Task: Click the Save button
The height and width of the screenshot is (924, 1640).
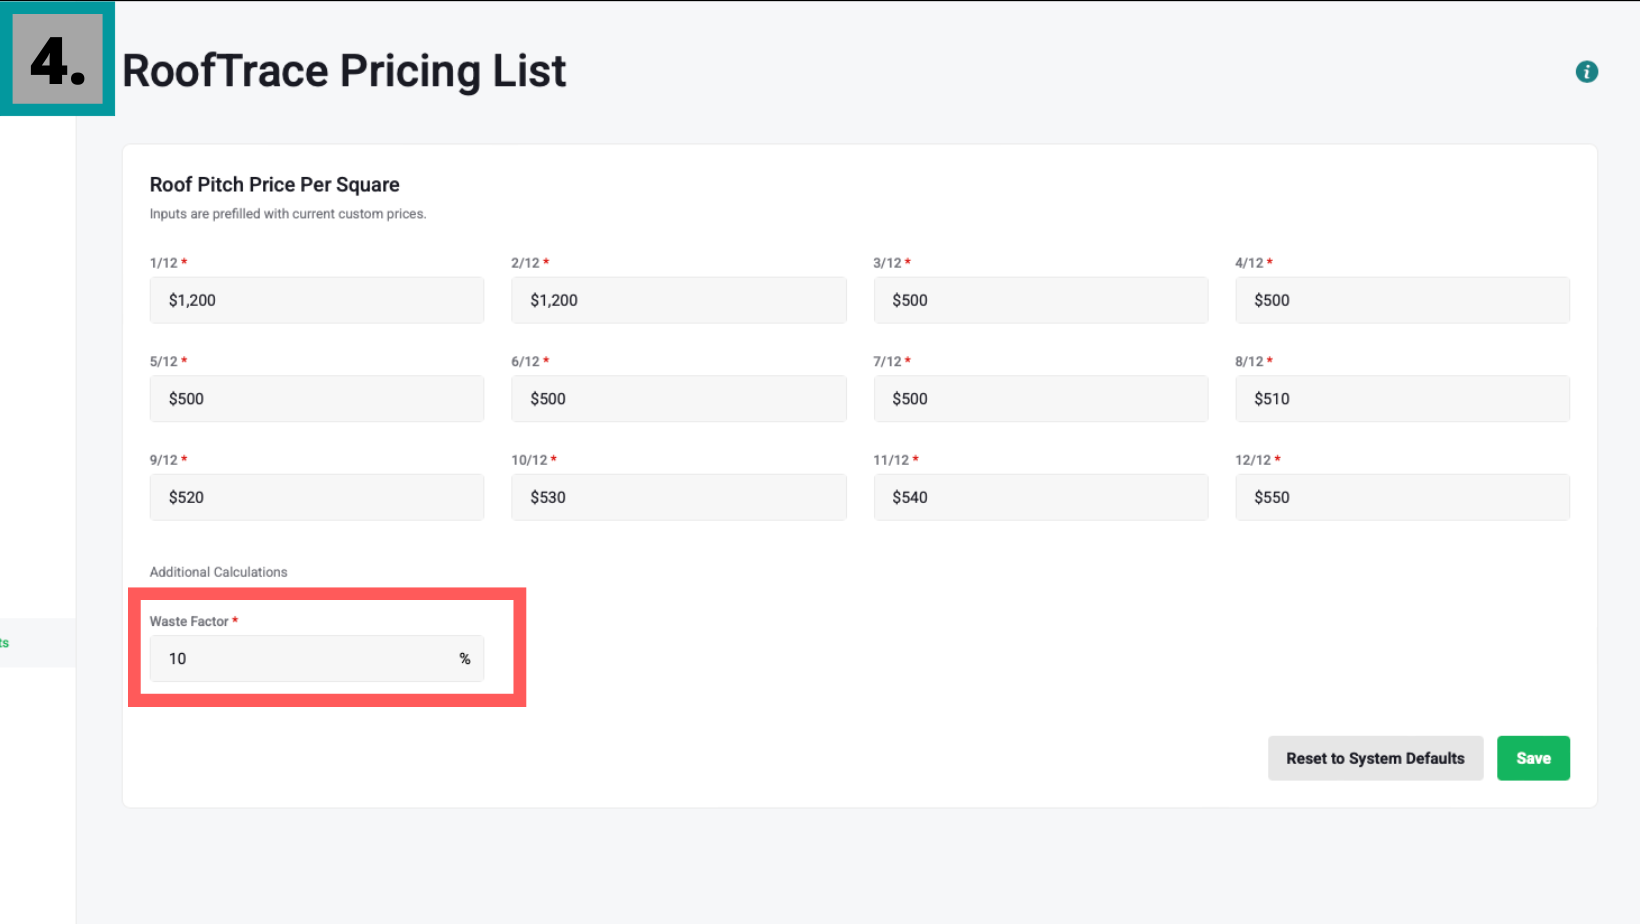Action: 1532,758
